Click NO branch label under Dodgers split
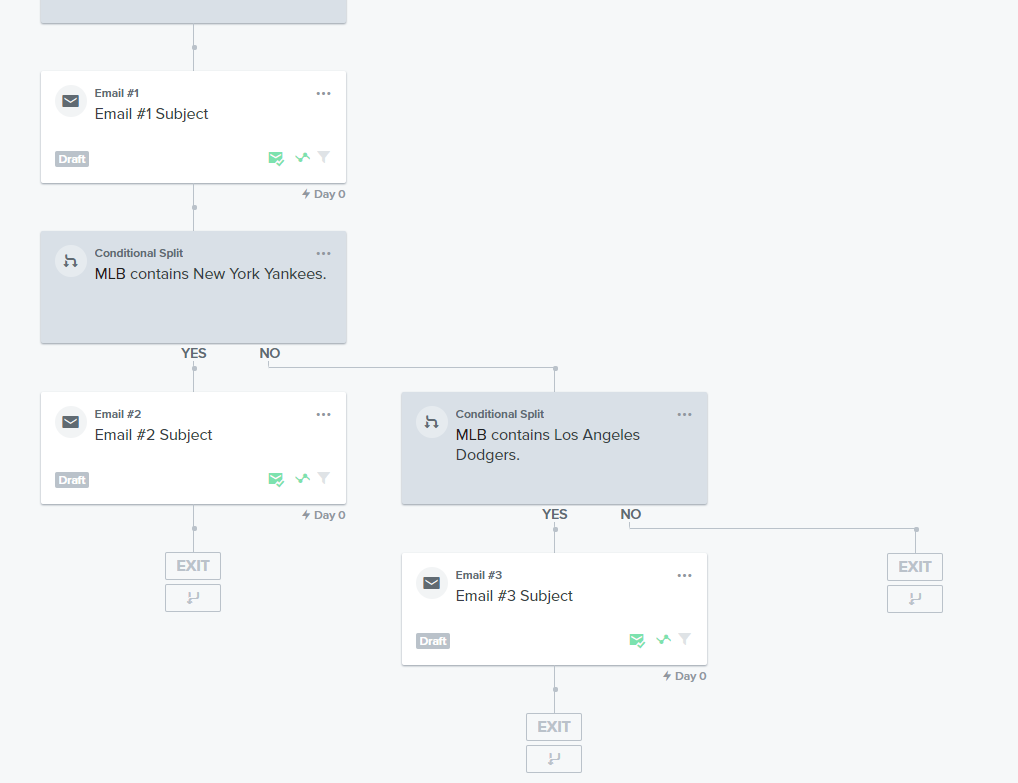 click(630, 514)
